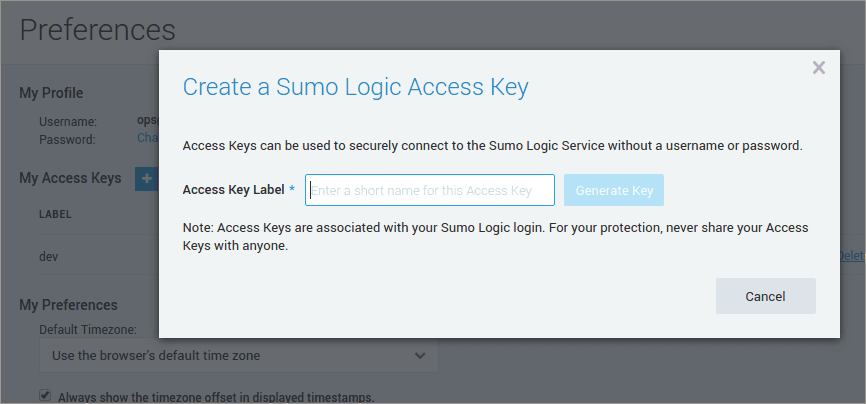Click the Access Key Label field caption
This screenshot has height=404, width=866.
click(x=233, y=190)
